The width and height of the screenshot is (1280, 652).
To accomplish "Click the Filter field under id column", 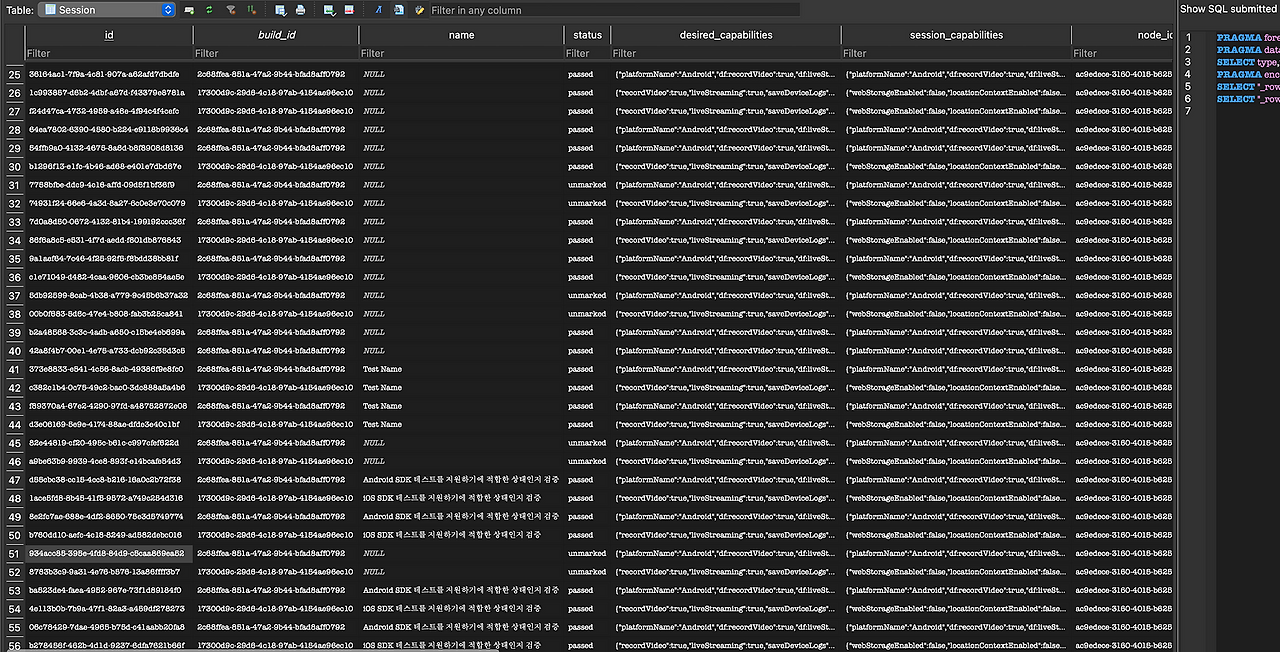I will pos(109,53).
